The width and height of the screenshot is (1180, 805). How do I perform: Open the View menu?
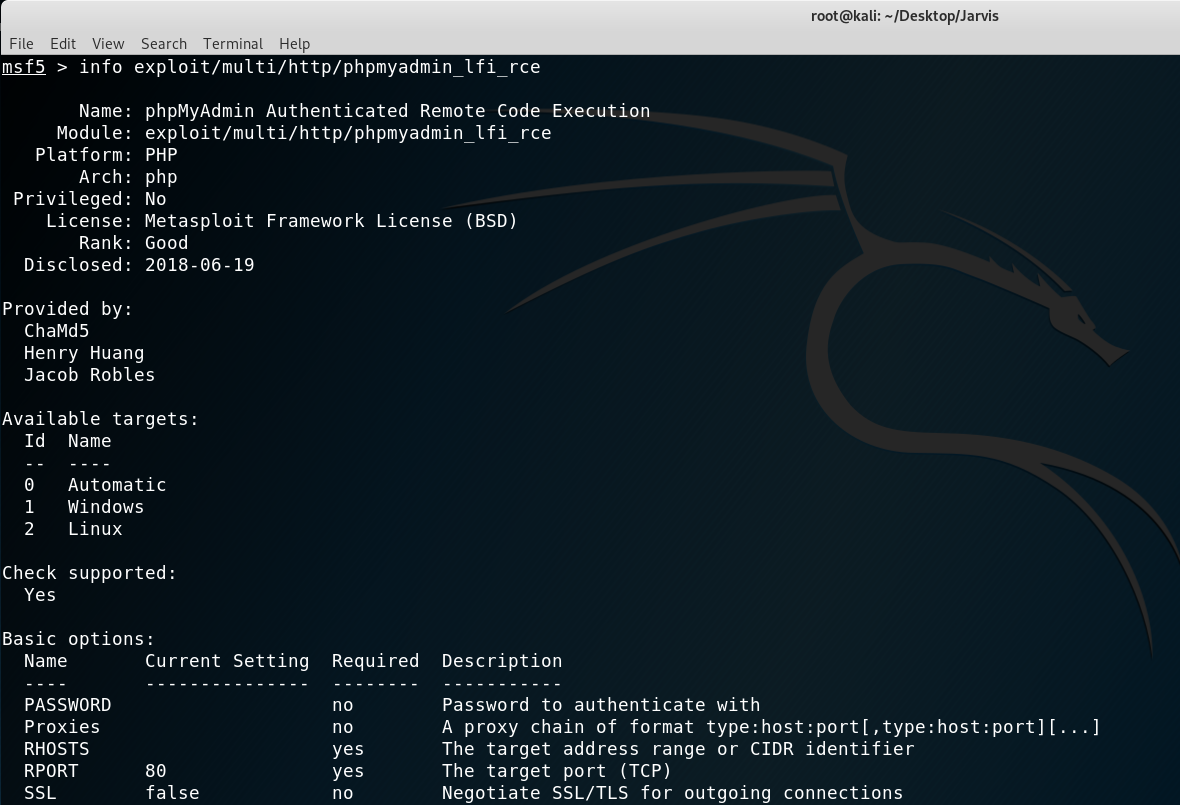click(108, 44)
